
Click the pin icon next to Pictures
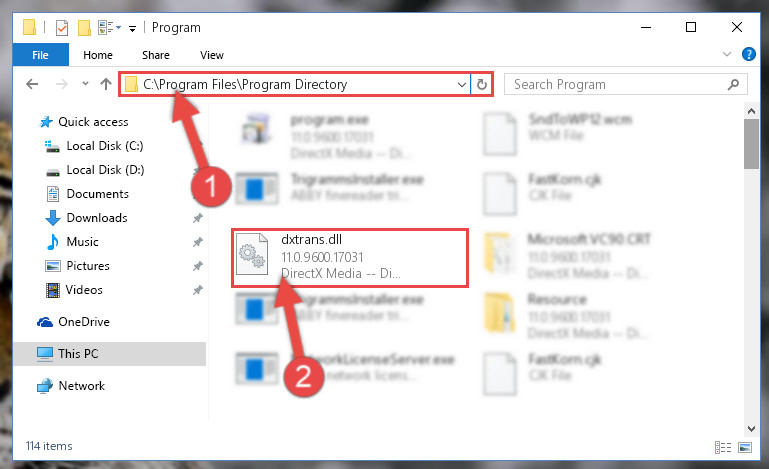click(197, 266)
